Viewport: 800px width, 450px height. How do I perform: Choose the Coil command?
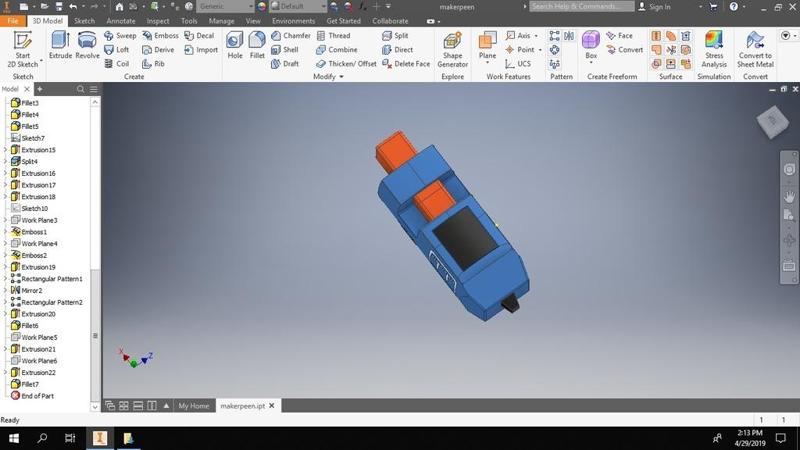tap(117, 64)
